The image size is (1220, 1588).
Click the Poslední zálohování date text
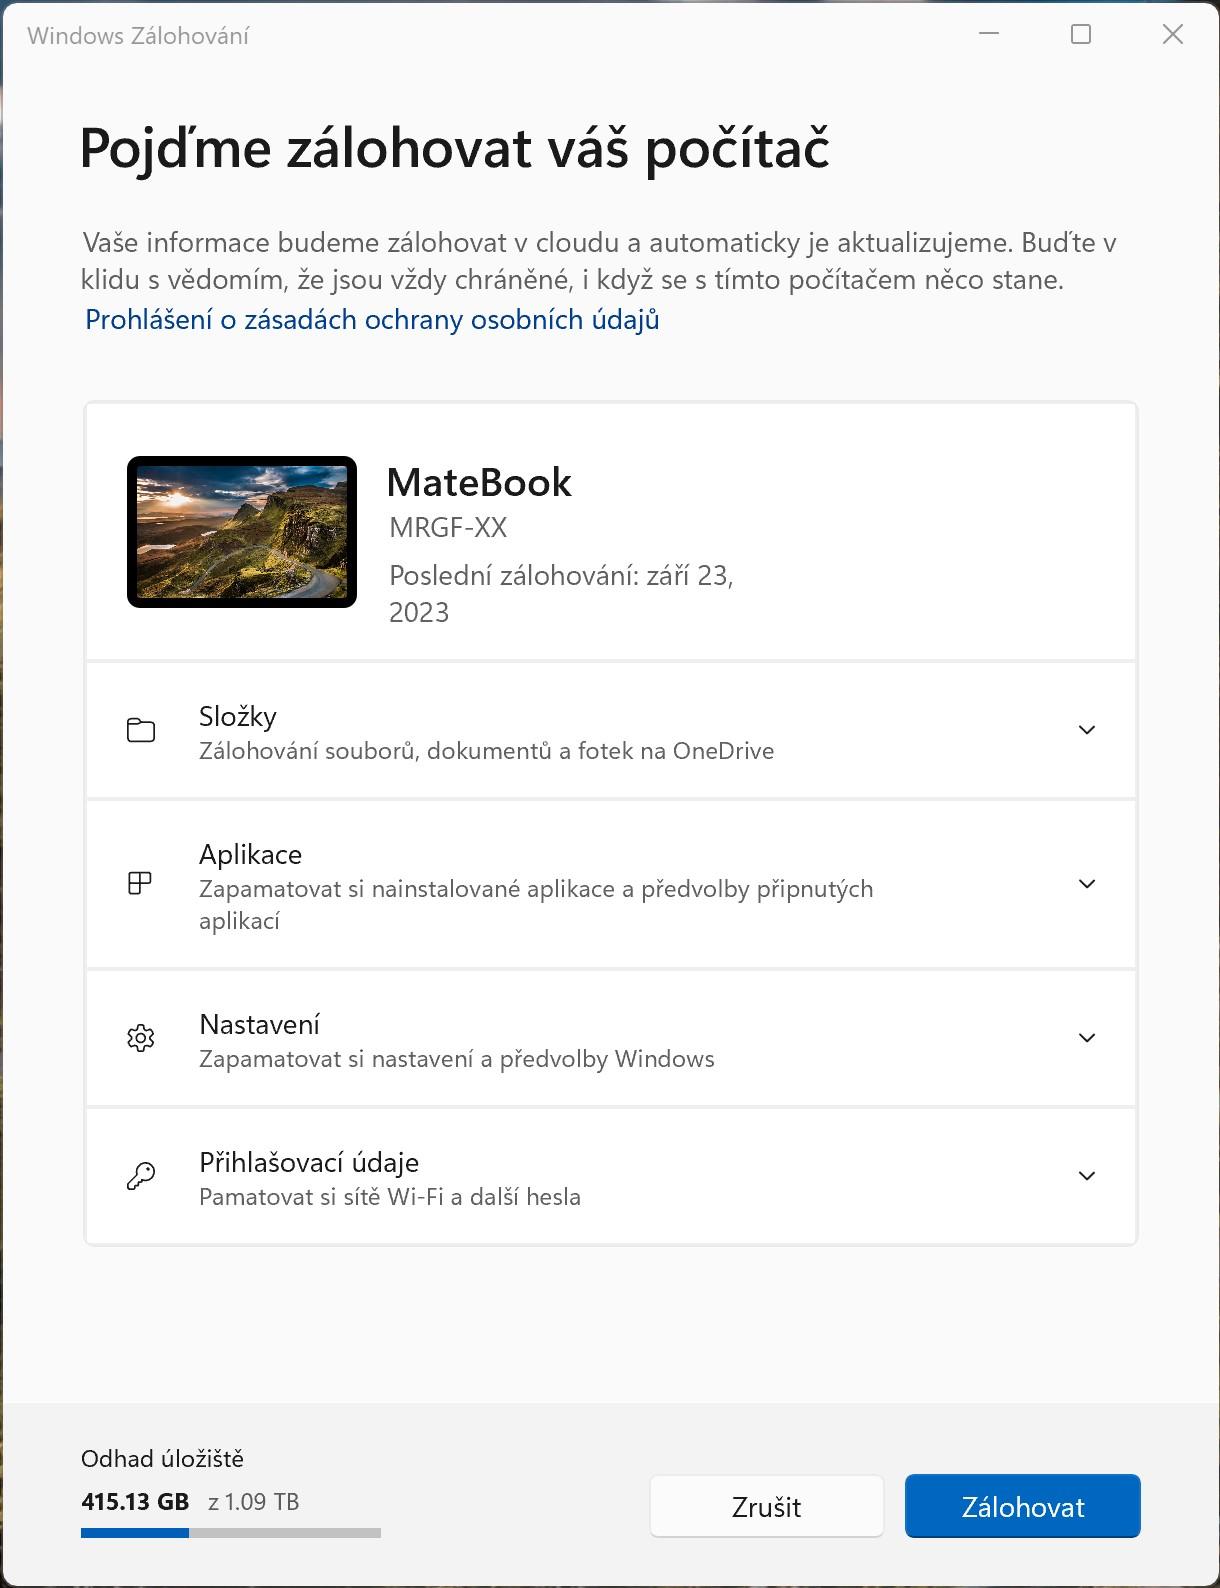pos(561,594)
